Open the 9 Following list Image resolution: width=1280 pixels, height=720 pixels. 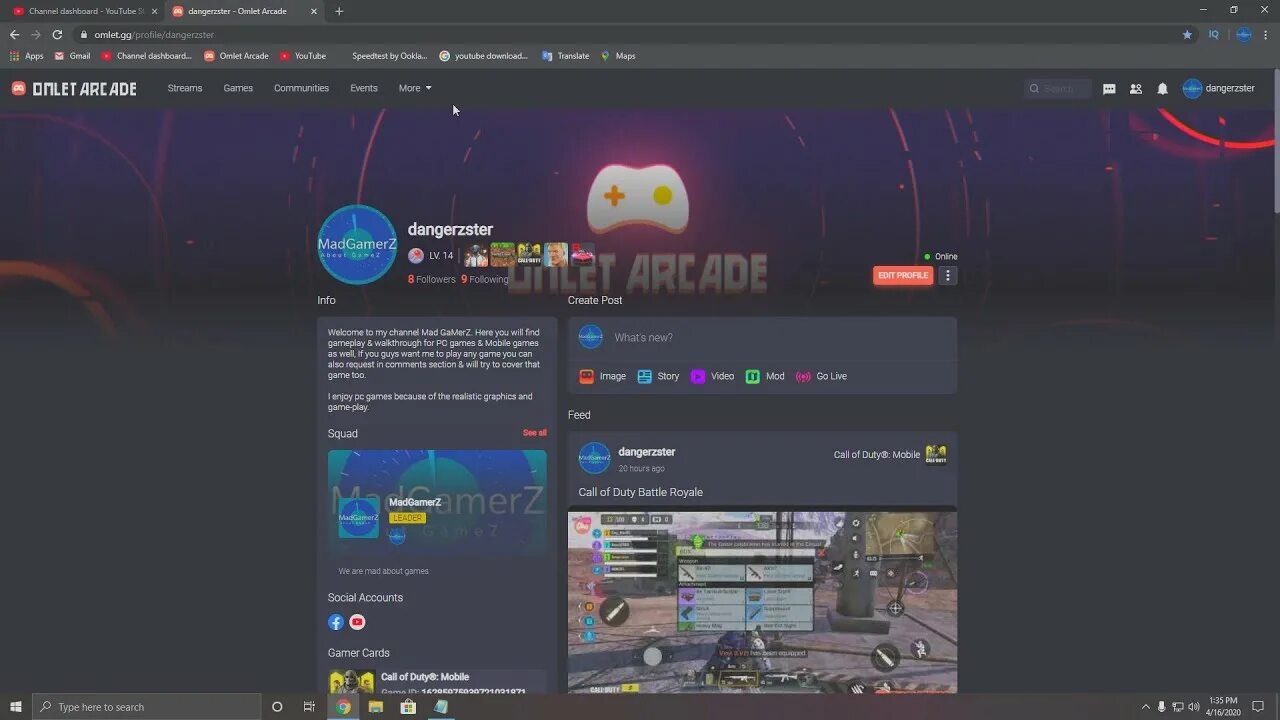click(x=485, y=279)
